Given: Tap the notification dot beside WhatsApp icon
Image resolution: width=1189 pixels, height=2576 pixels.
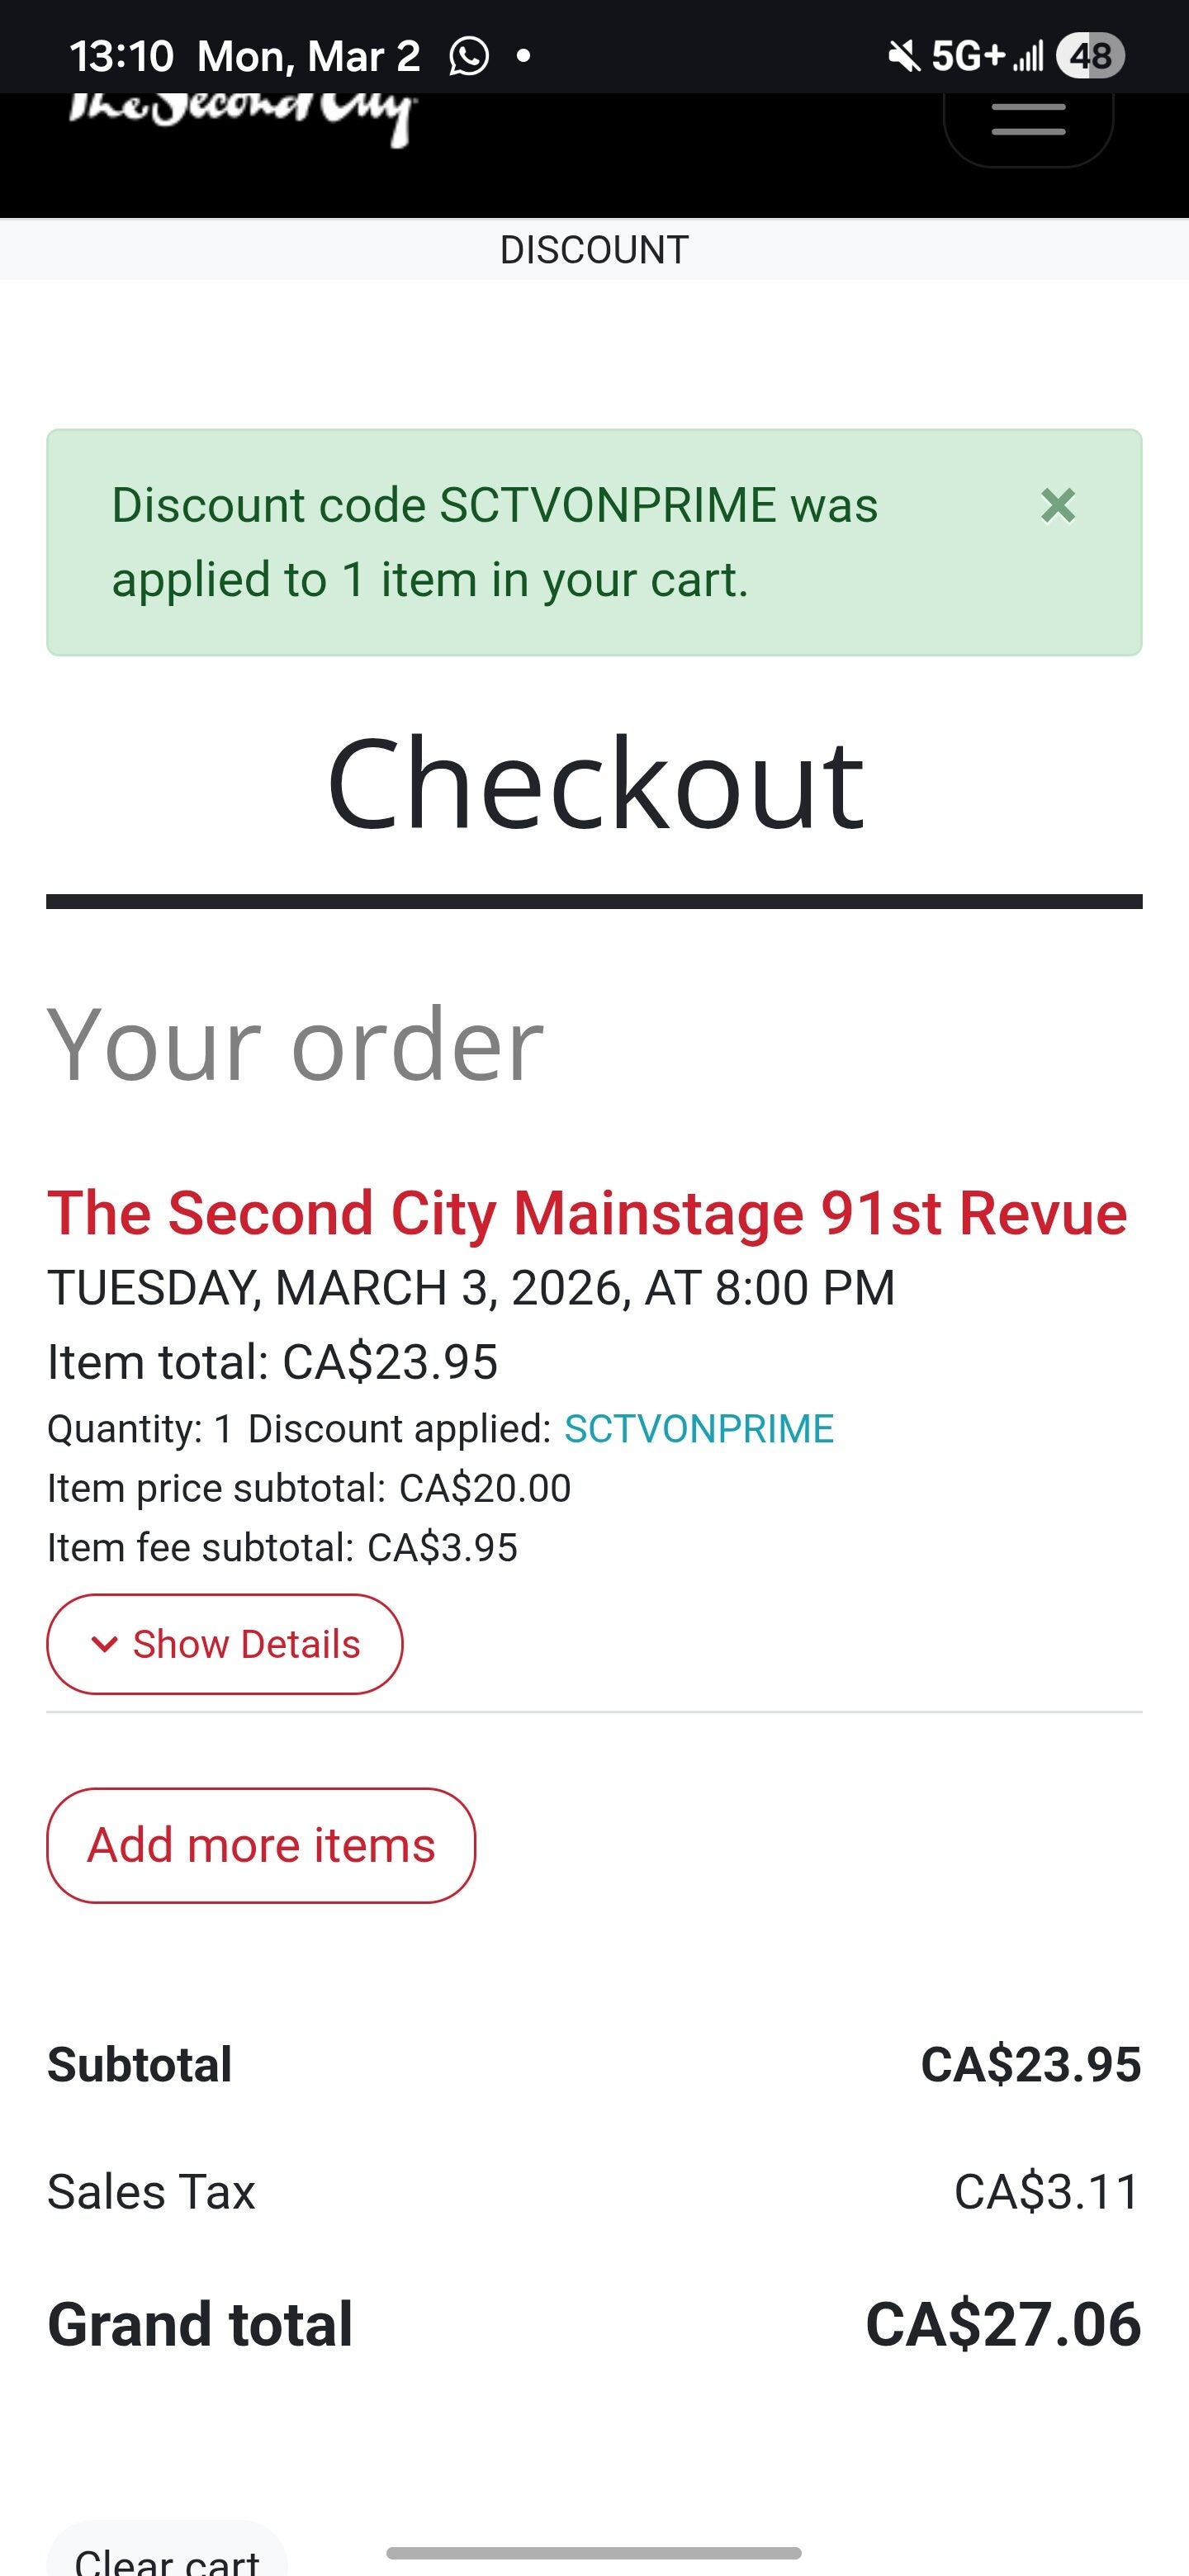Looking at the screenshot, I should coord(523,56).
